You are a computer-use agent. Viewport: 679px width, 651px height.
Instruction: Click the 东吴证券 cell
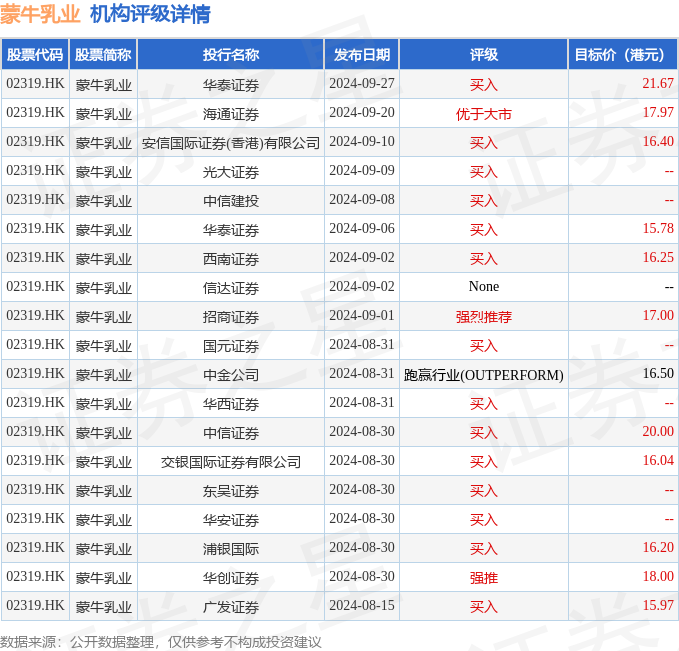tap(231, 491)
